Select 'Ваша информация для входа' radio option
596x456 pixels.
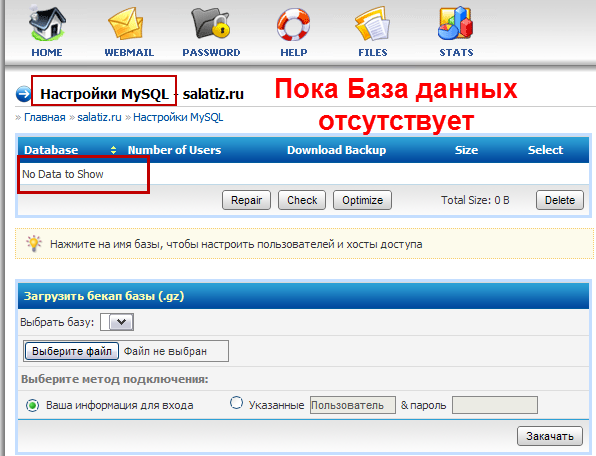click(x=33, y=405)
